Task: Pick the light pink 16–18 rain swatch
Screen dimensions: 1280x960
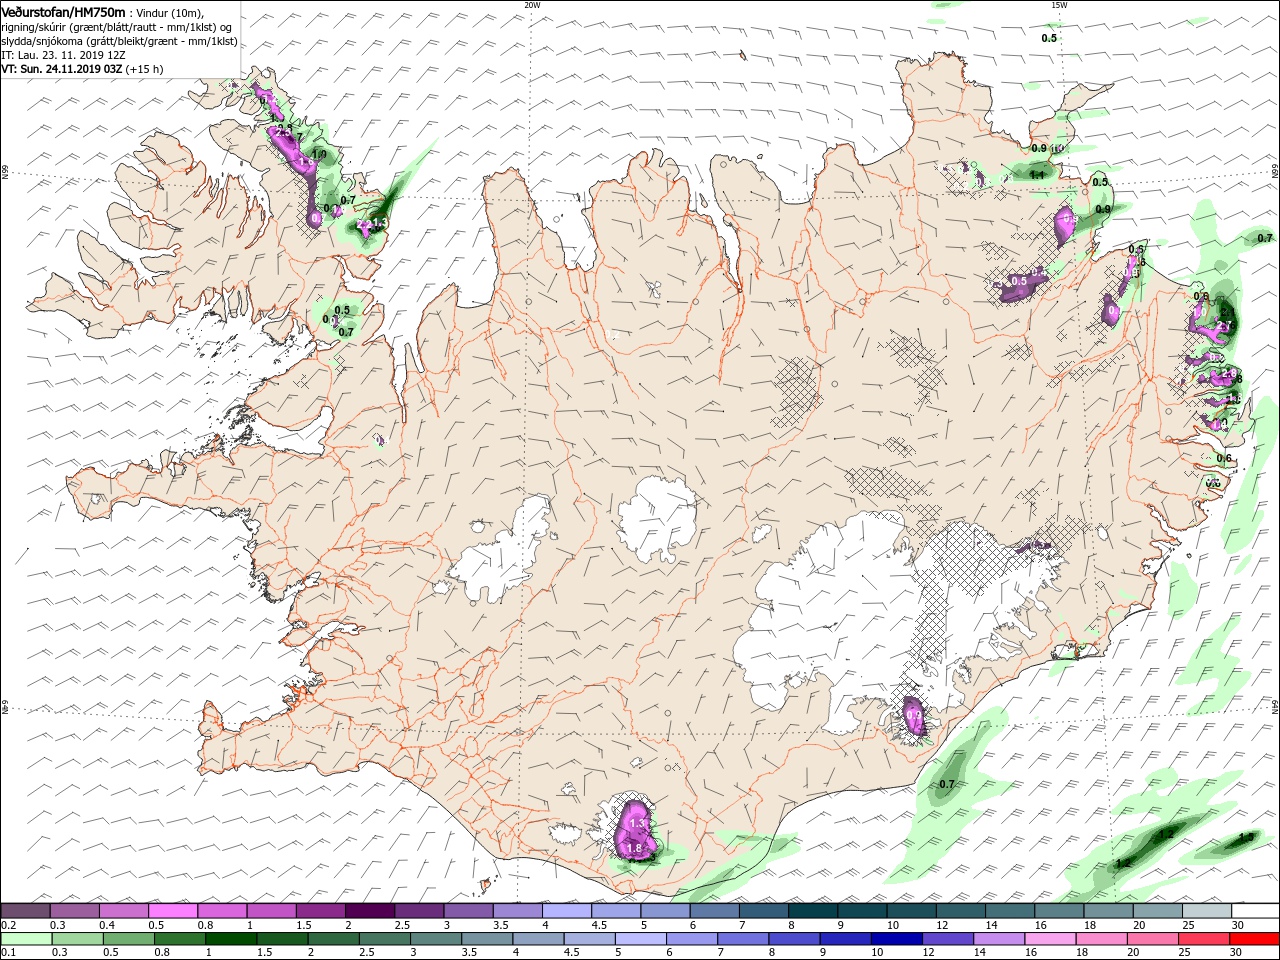Action: pyautogui.click(x=1052, y=938)
